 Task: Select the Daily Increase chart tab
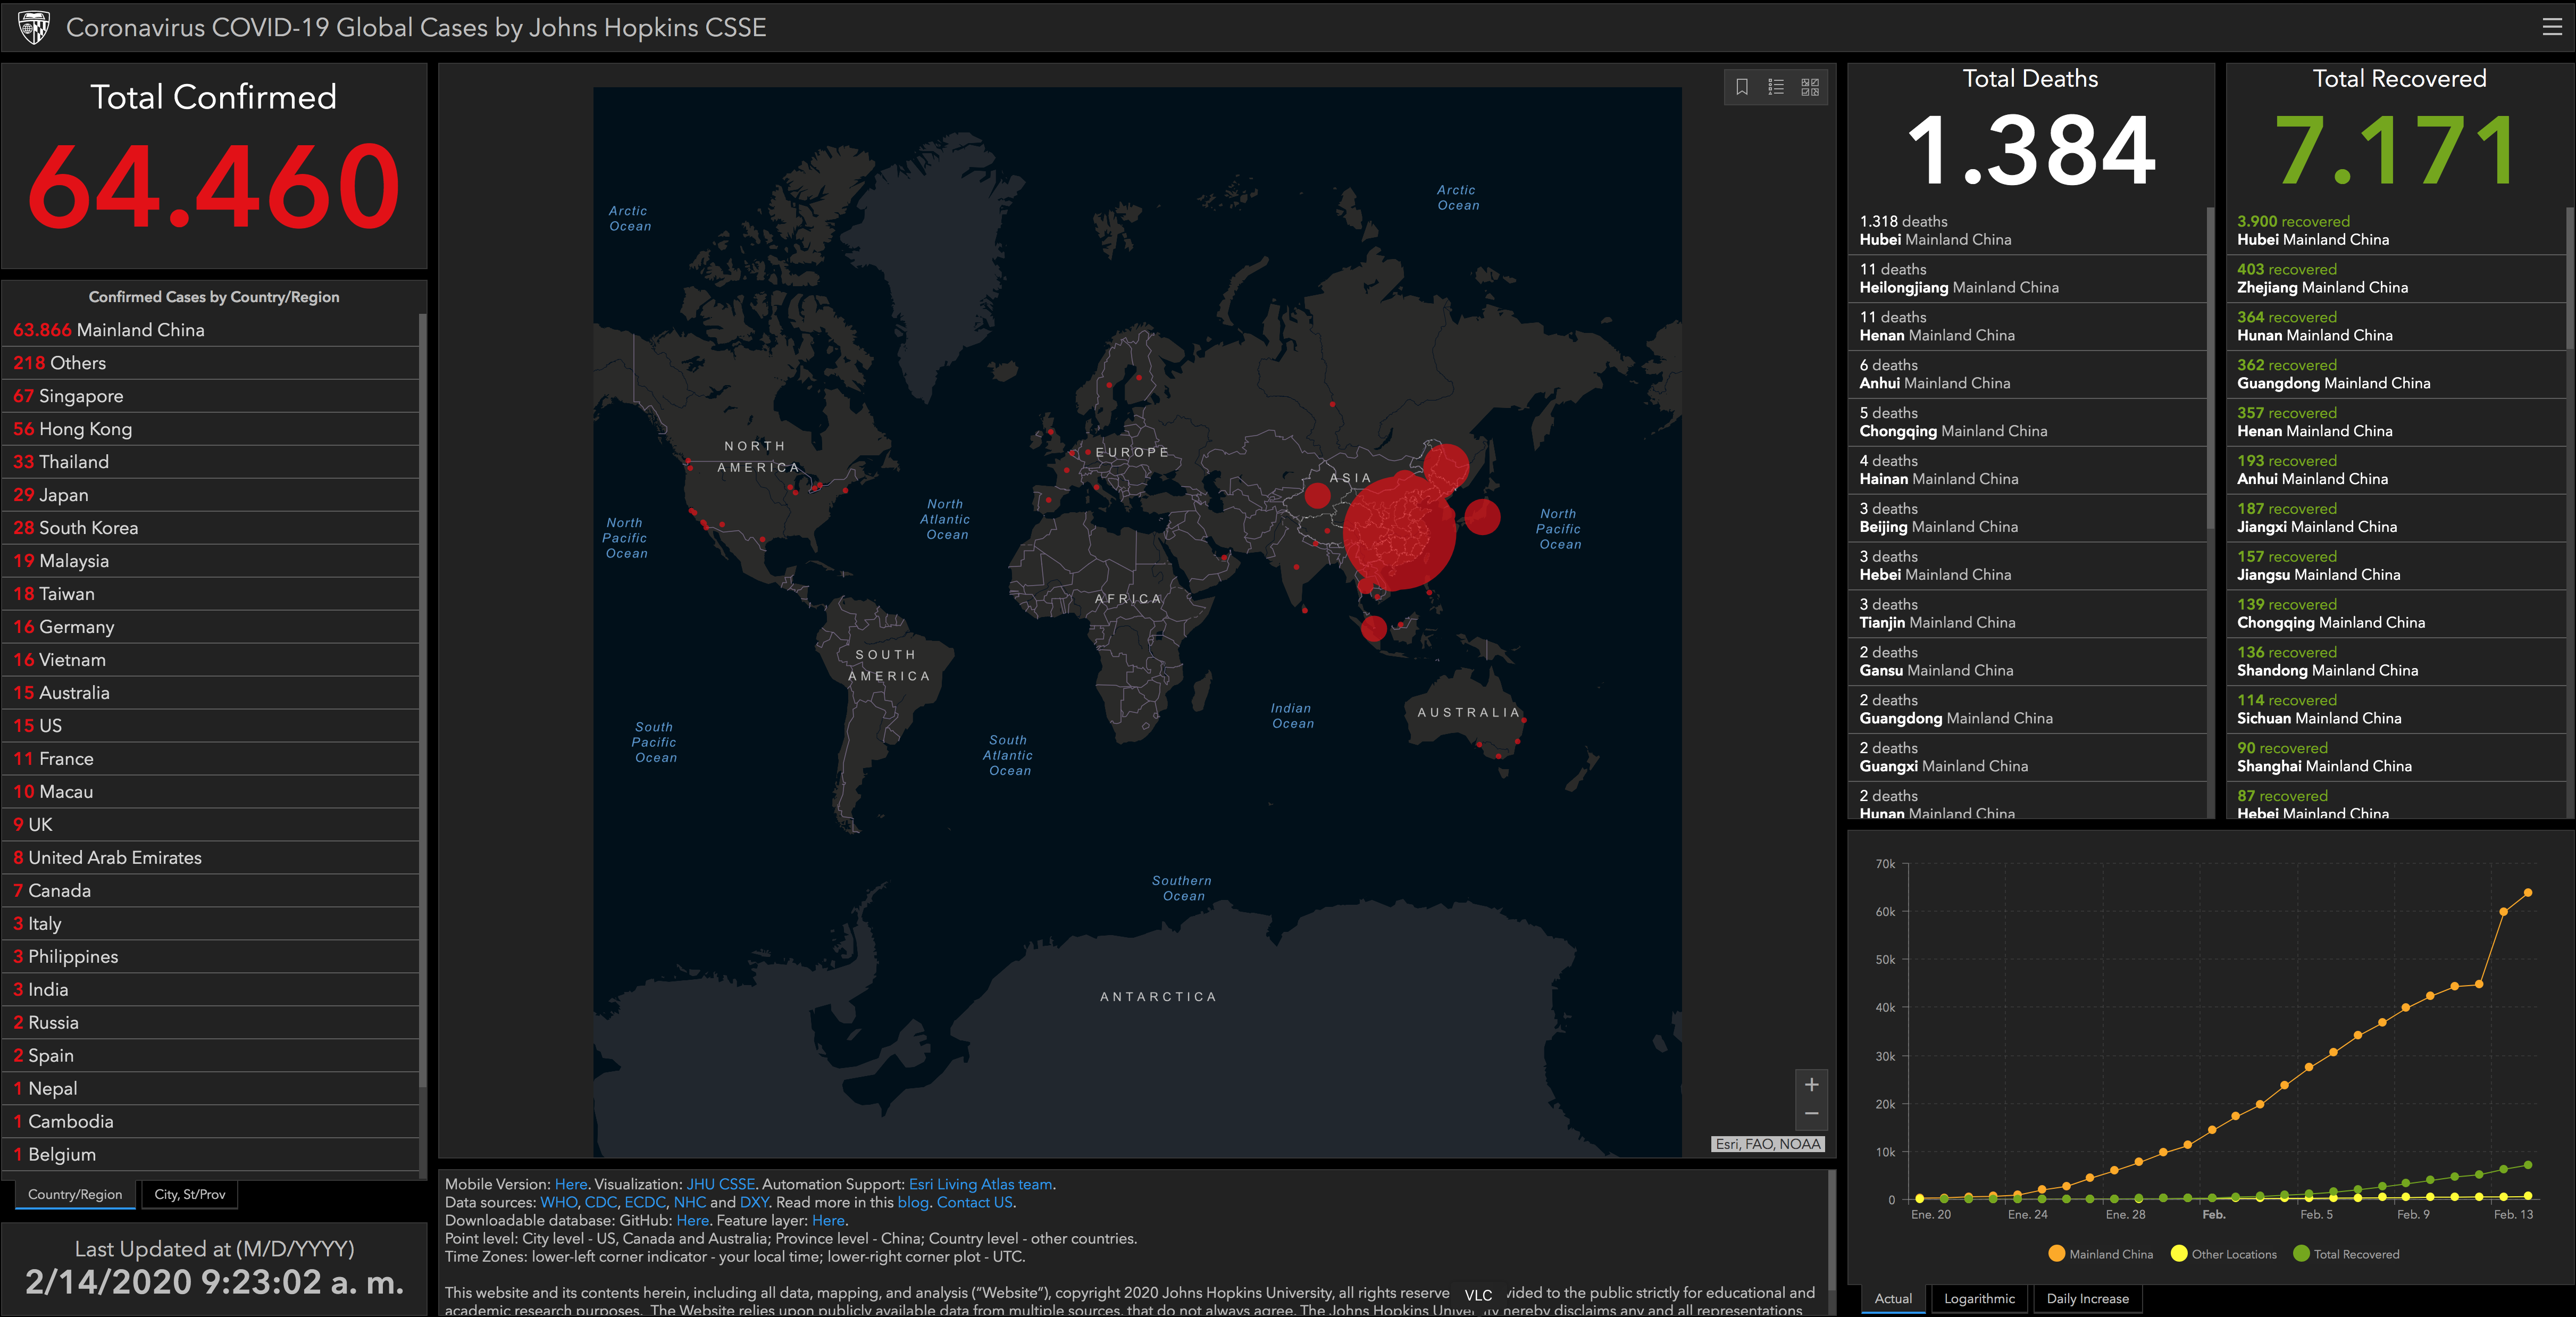click(2087, 1298)
